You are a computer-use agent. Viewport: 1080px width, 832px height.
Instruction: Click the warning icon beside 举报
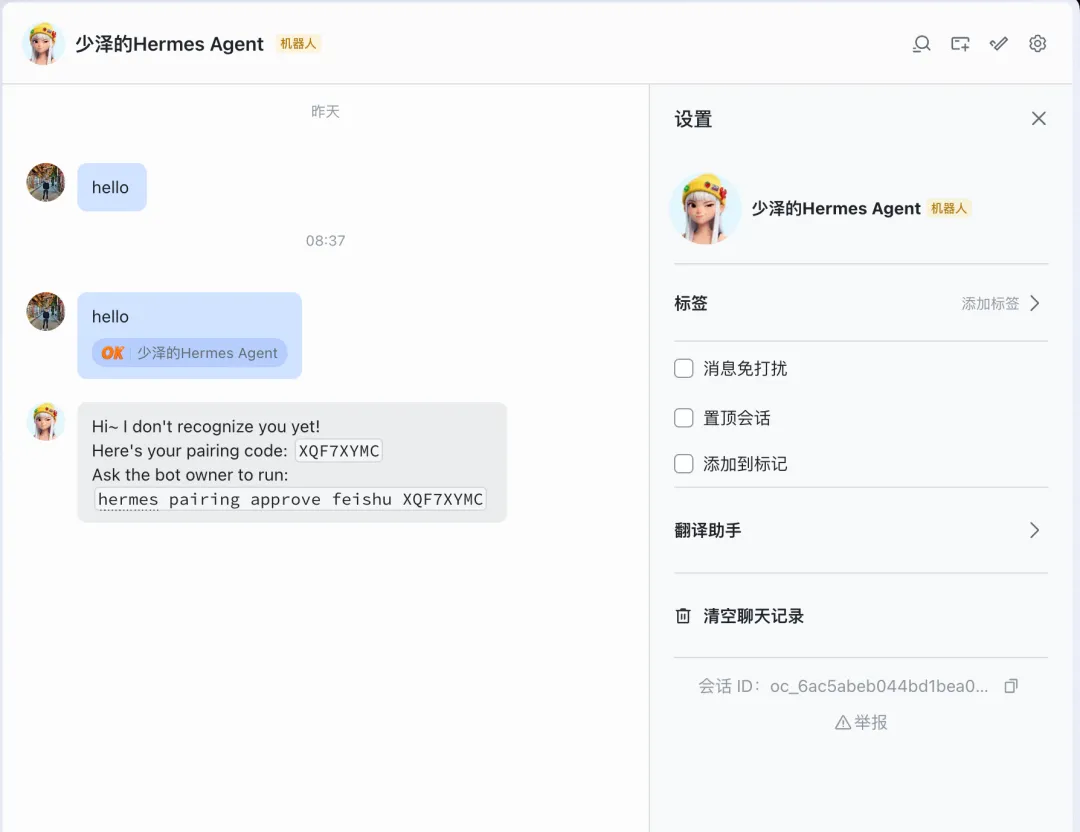(x=843, y=722)
